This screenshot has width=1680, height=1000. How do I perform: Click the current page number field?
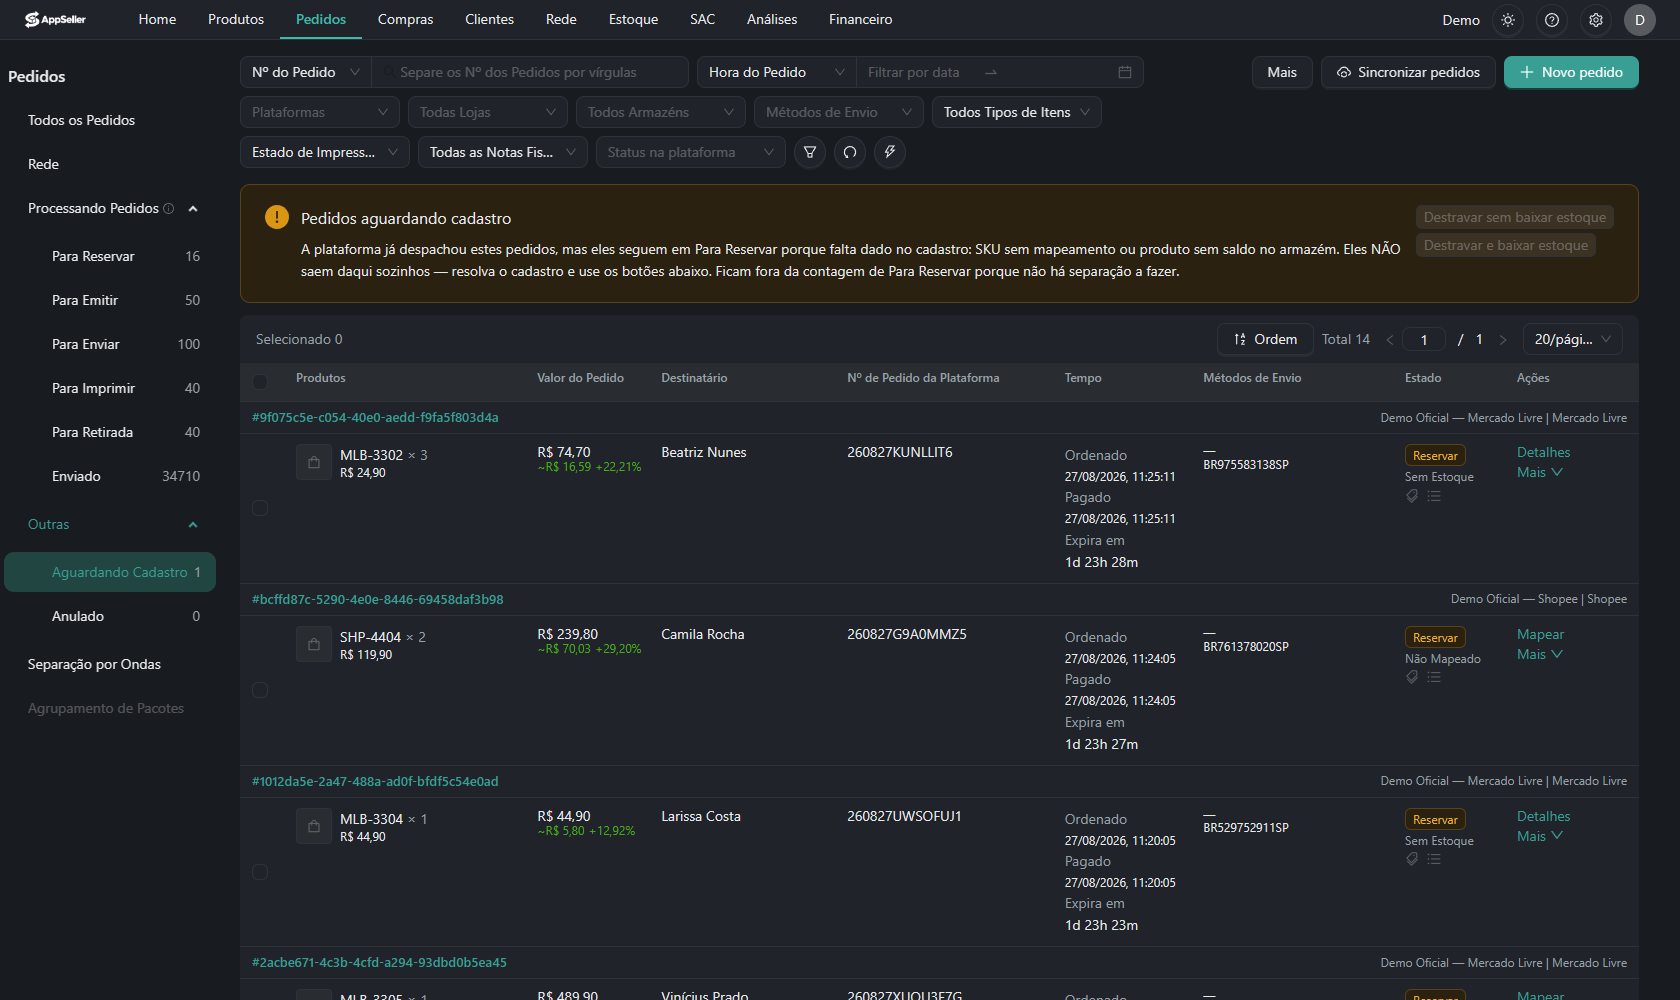[1424, 340]
